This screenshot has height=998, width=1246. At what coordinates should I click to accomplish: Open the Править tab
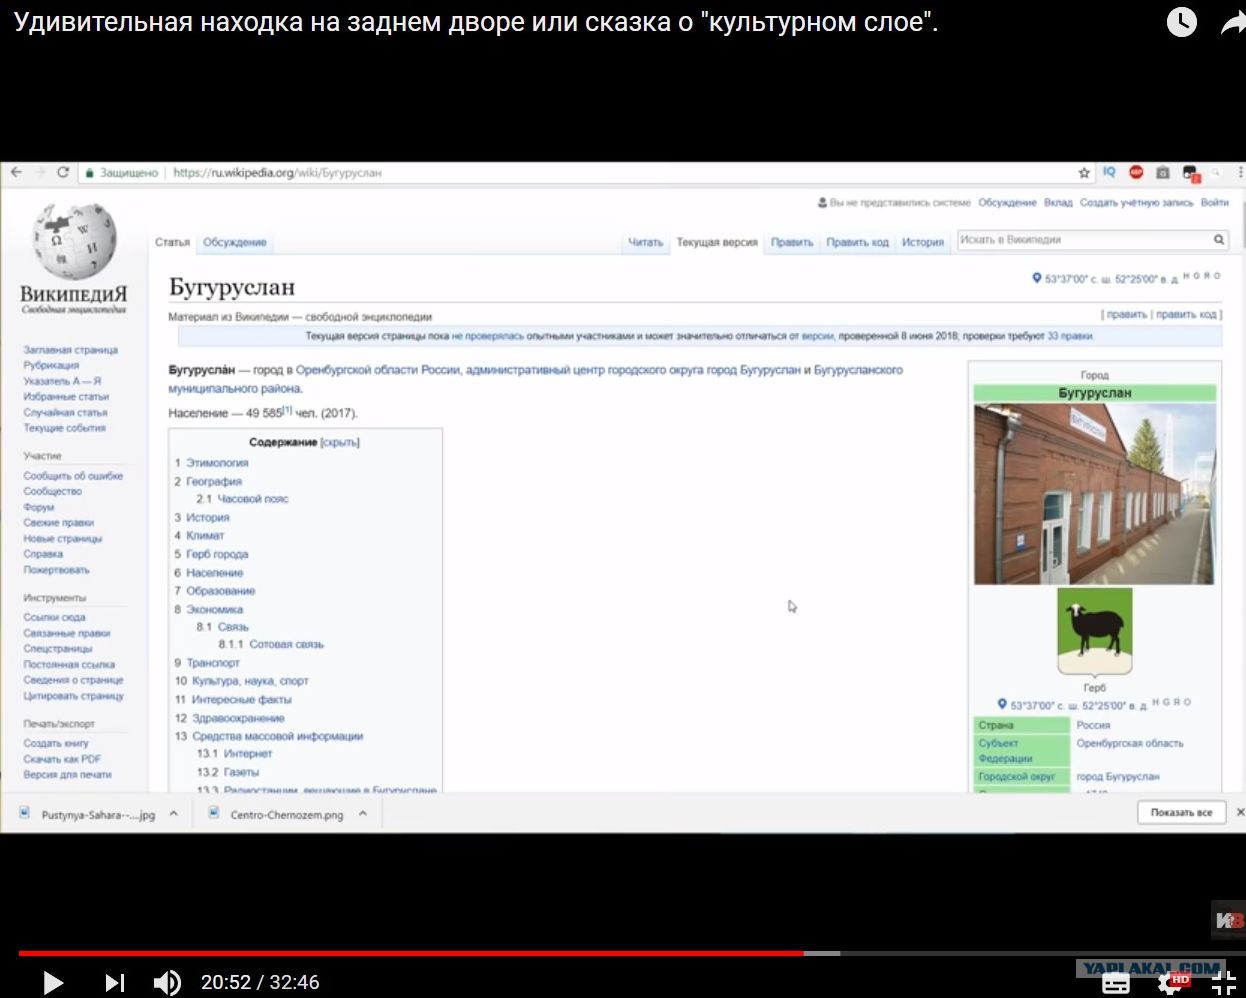[x=792, y=242]
